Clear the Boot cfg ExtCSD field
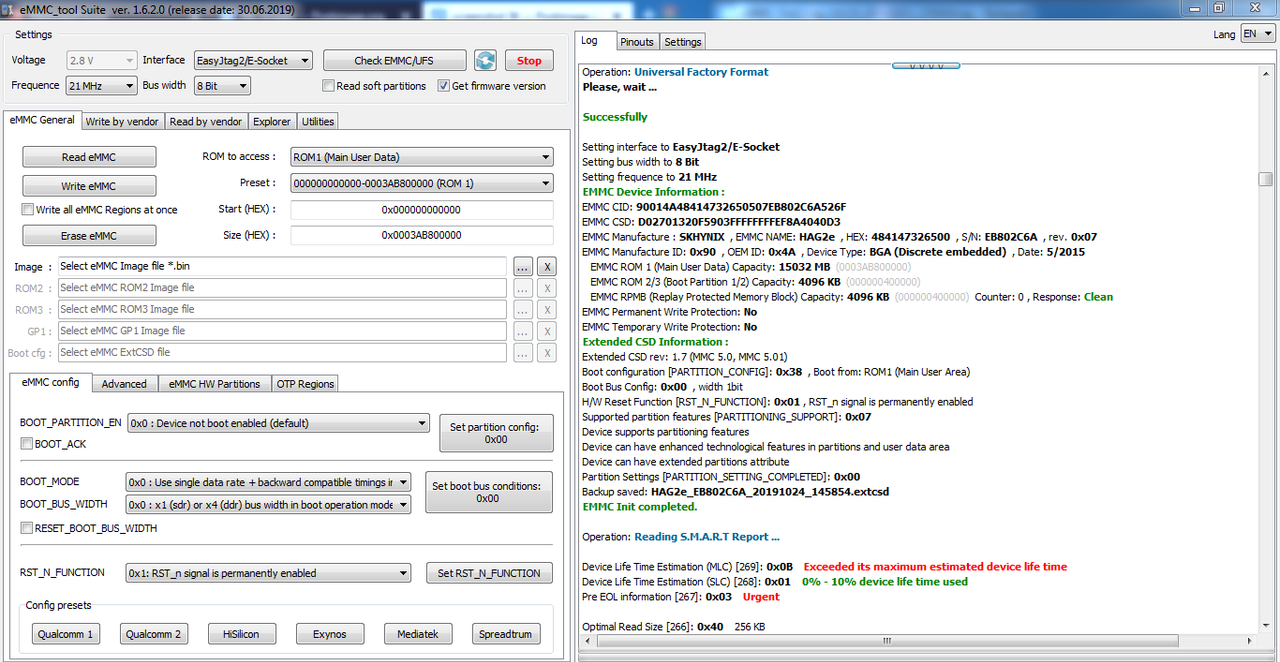 pyautogui.click(x=547, y=352)
